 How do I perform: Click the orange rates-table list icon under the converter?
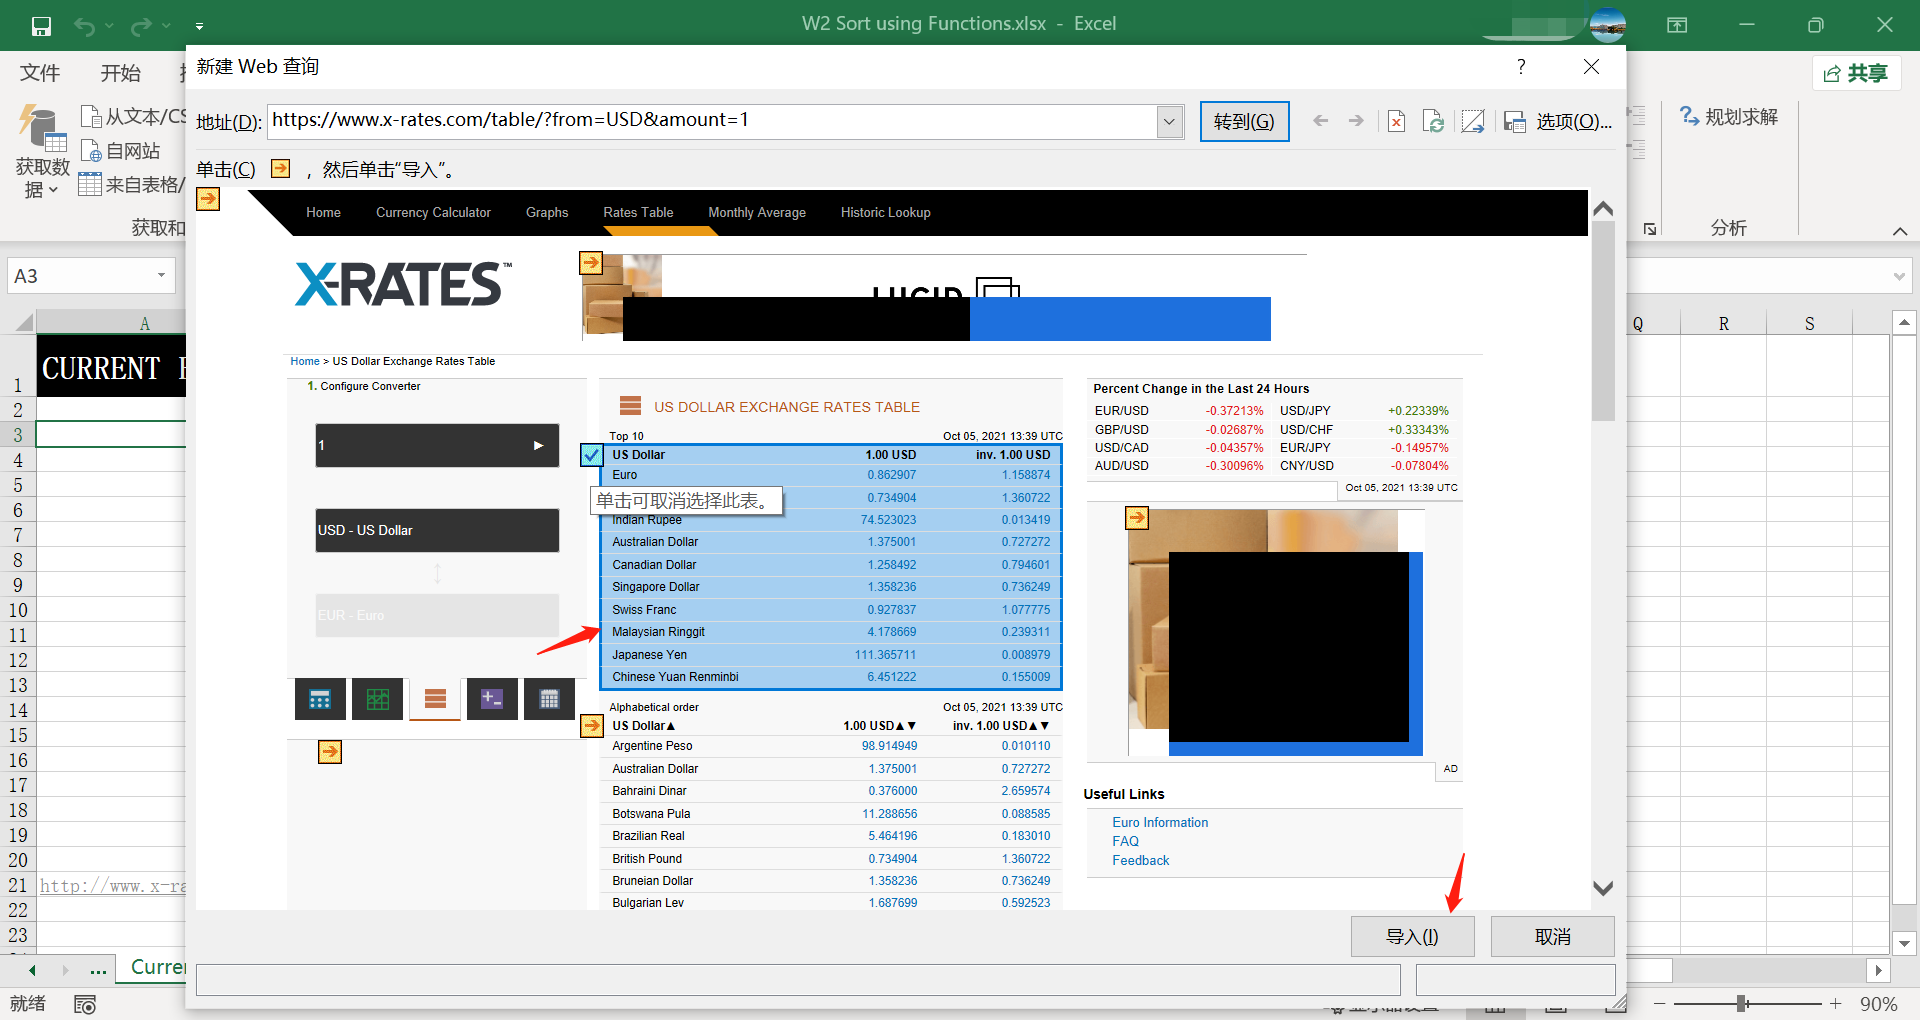[x=435, y=699]
